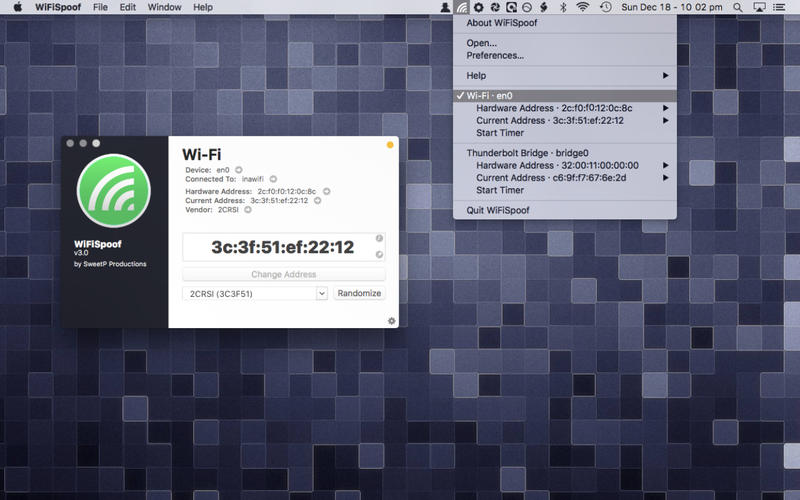The width and height of the screenshot is (800, 500).
Task: Click the gear icon in the menu bar
Action: point(478,7)
